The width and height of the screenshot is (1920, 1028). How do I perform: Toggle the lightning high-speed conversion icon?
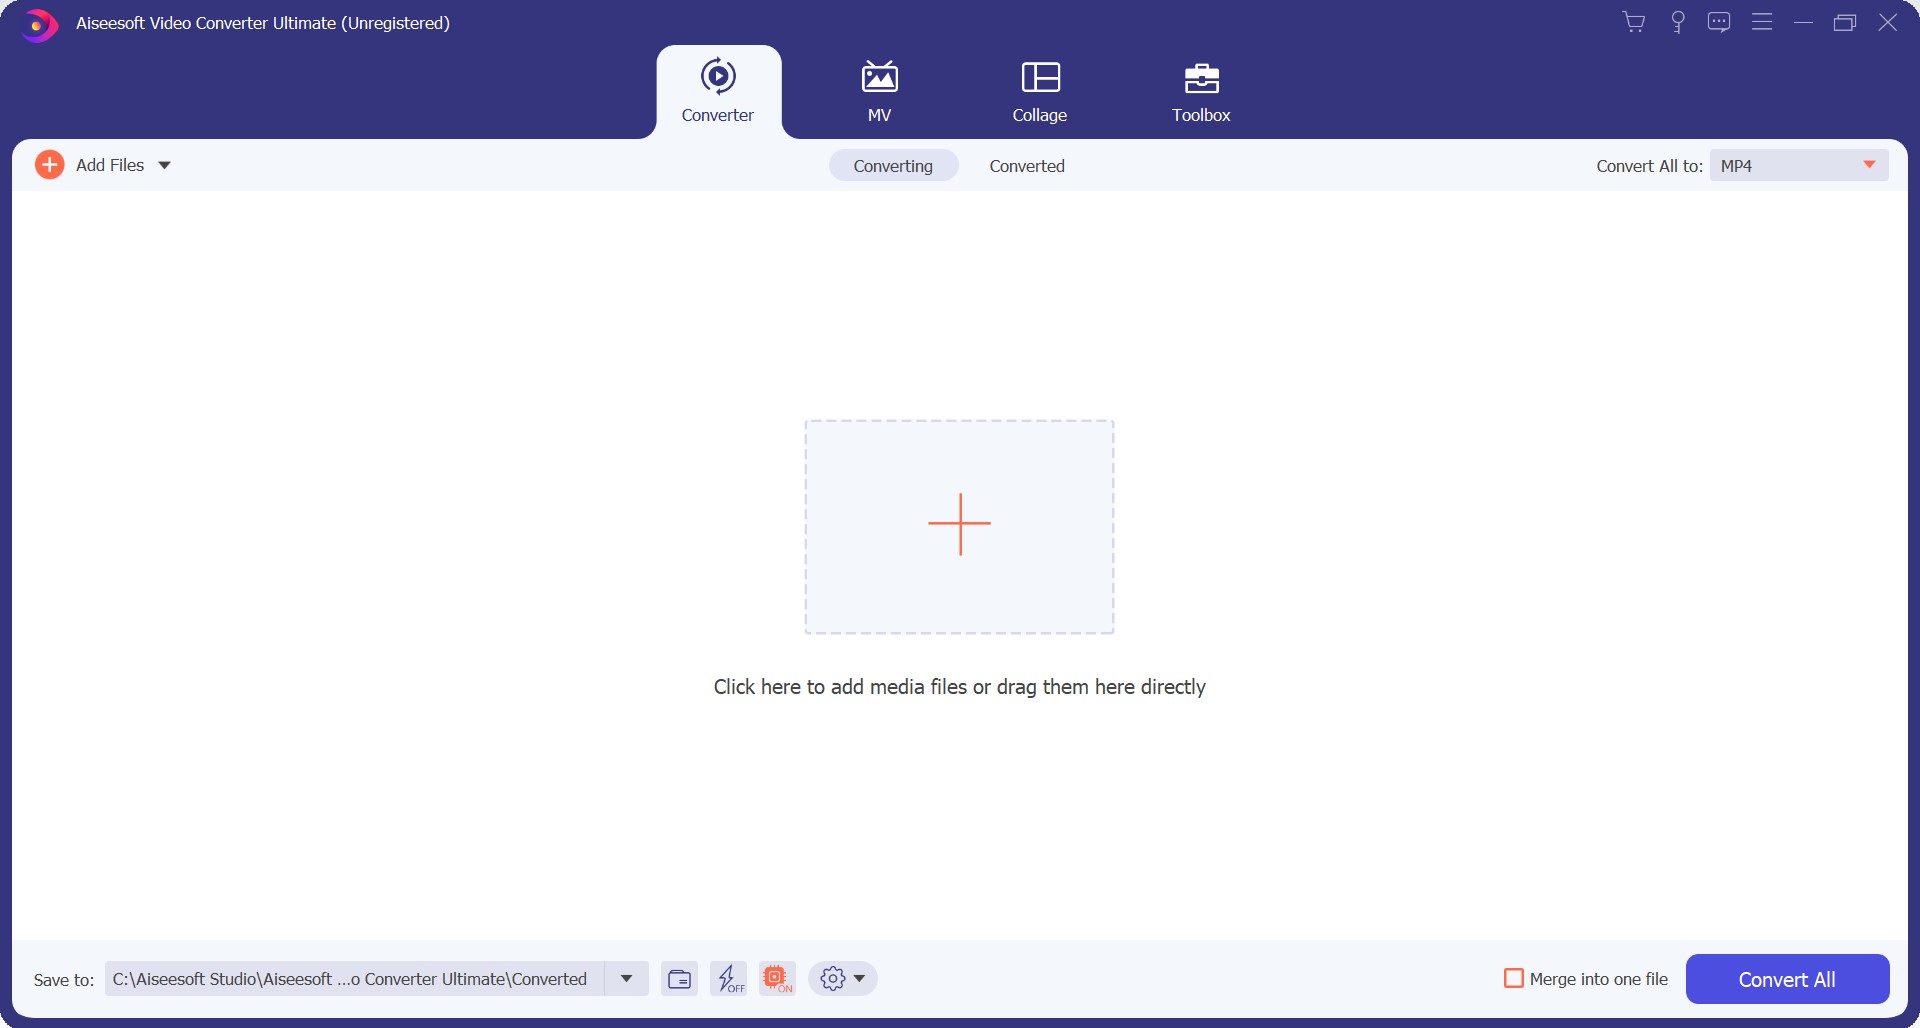point(729,979)
